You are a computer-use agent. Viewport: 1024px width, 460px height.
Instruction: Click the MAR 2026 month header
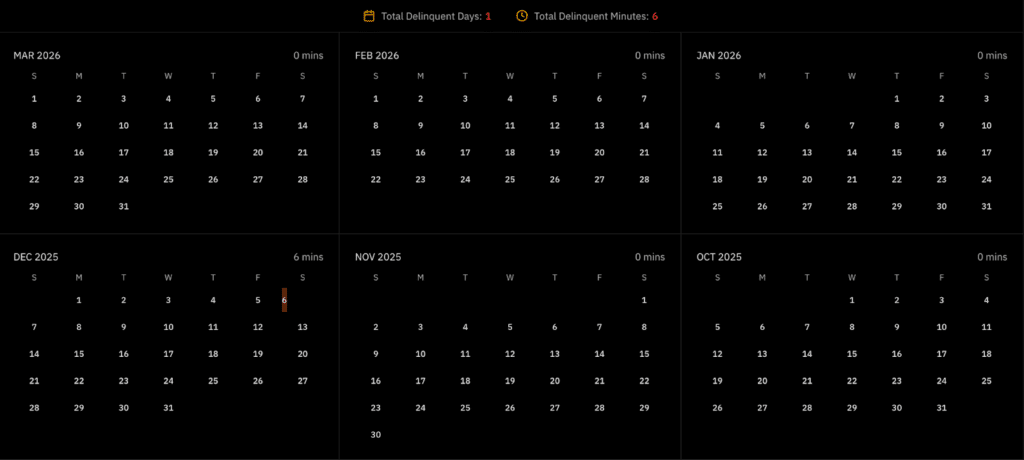[x=37, y=56]
